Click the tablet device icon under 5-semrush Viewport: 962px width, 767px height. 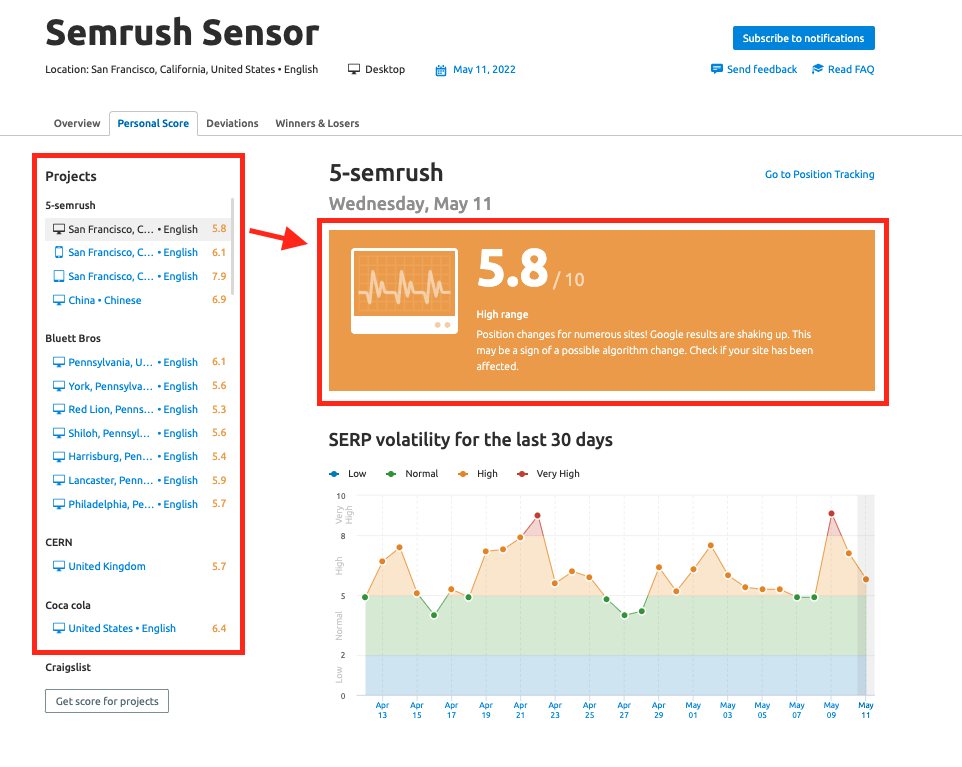click(x=58, y=277)
